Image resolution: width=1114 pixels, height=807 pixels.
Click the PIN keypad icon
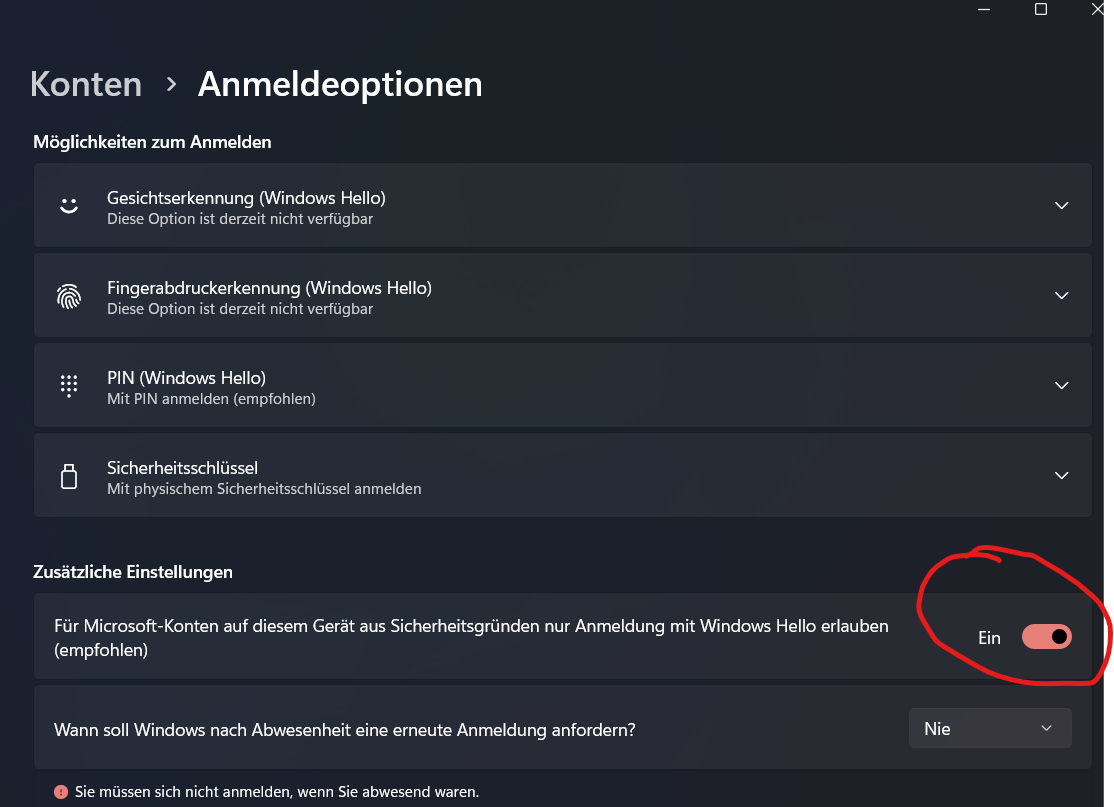68,385
